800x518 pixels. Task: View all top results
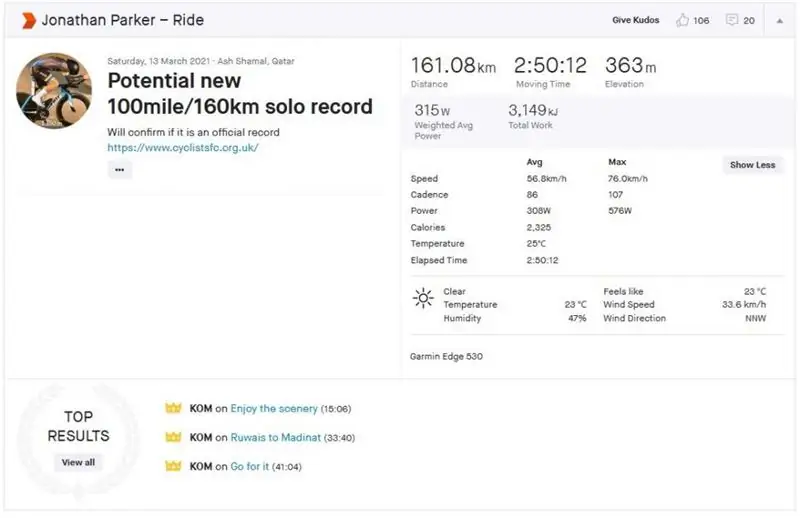(78, 462)
